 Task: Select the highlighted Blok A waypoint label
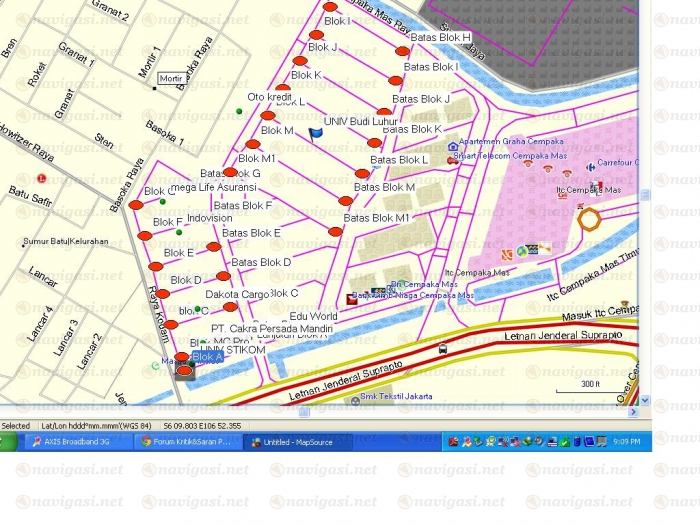click(206, 357)
